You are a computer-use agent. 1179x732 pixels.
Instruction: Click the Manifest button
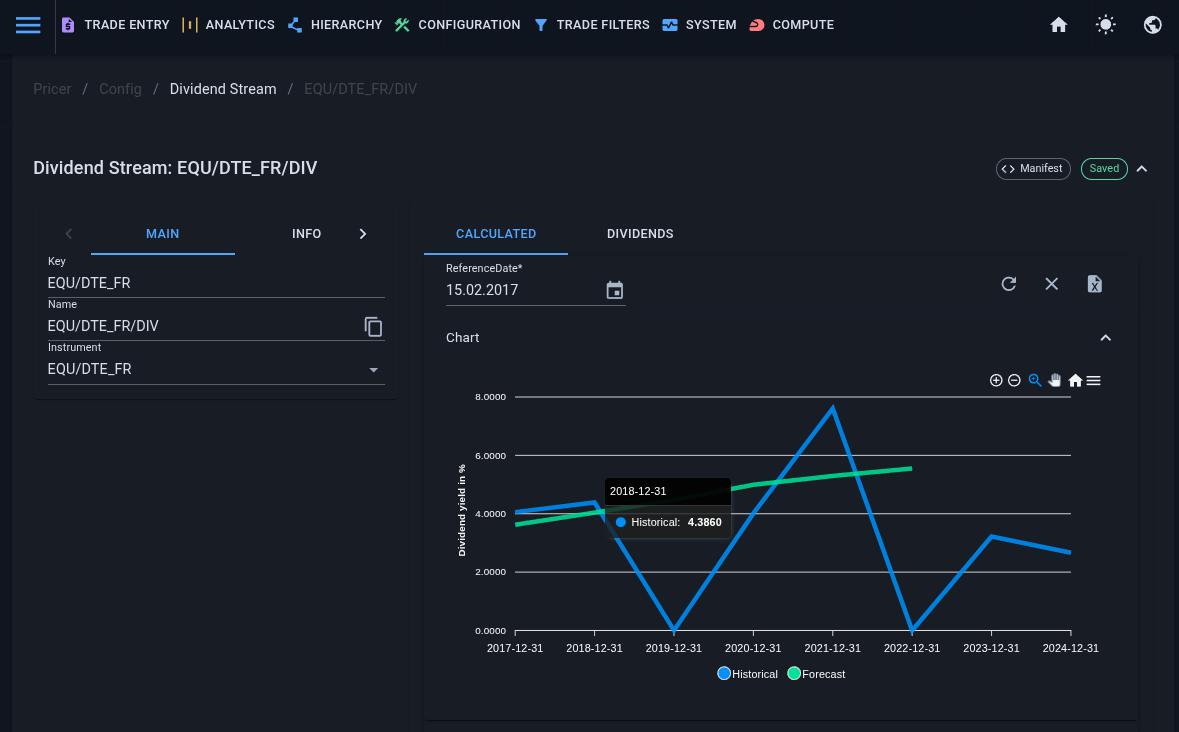click(x=1033, y=168)
